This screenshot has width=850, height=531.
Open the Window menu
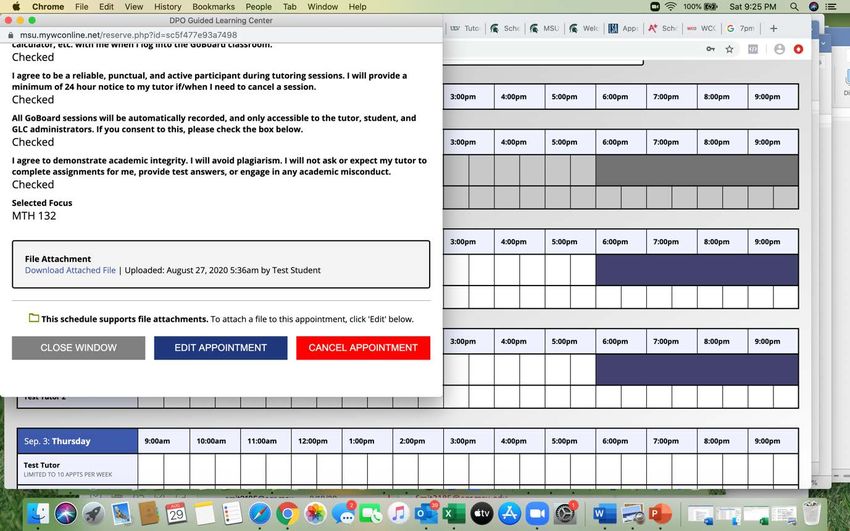323,7
